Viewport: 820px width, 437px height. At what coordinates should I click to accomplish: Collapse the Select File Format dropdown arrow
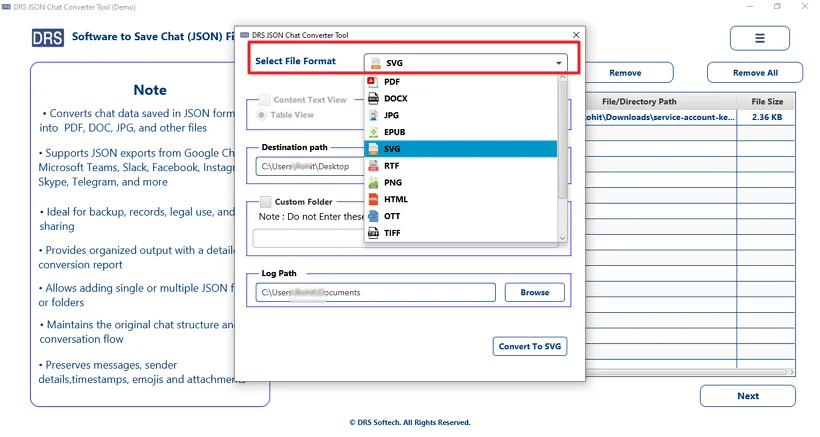(559, 63)
